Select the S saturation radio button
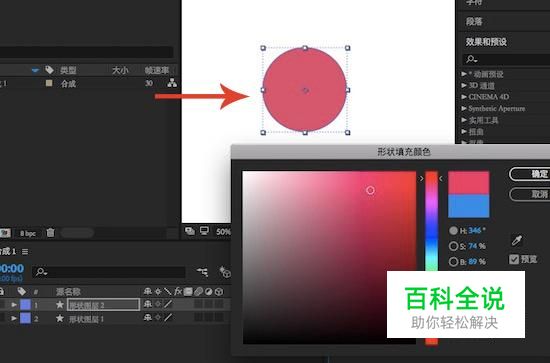Screen dimensions: 550x363 tap(454, 246)
